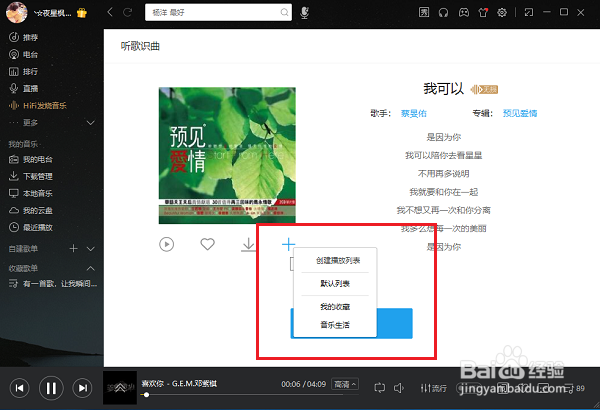
Task: Start song recognition with the microphone icon
Action: [x=304, y=13]
